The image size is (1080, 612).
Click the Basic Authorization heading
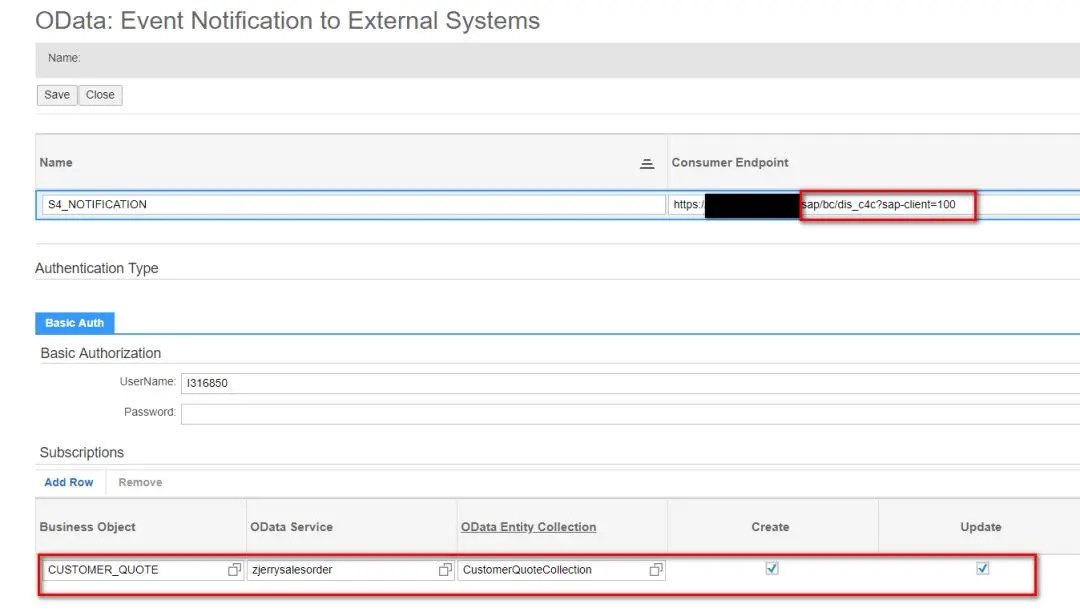point(101,353)
